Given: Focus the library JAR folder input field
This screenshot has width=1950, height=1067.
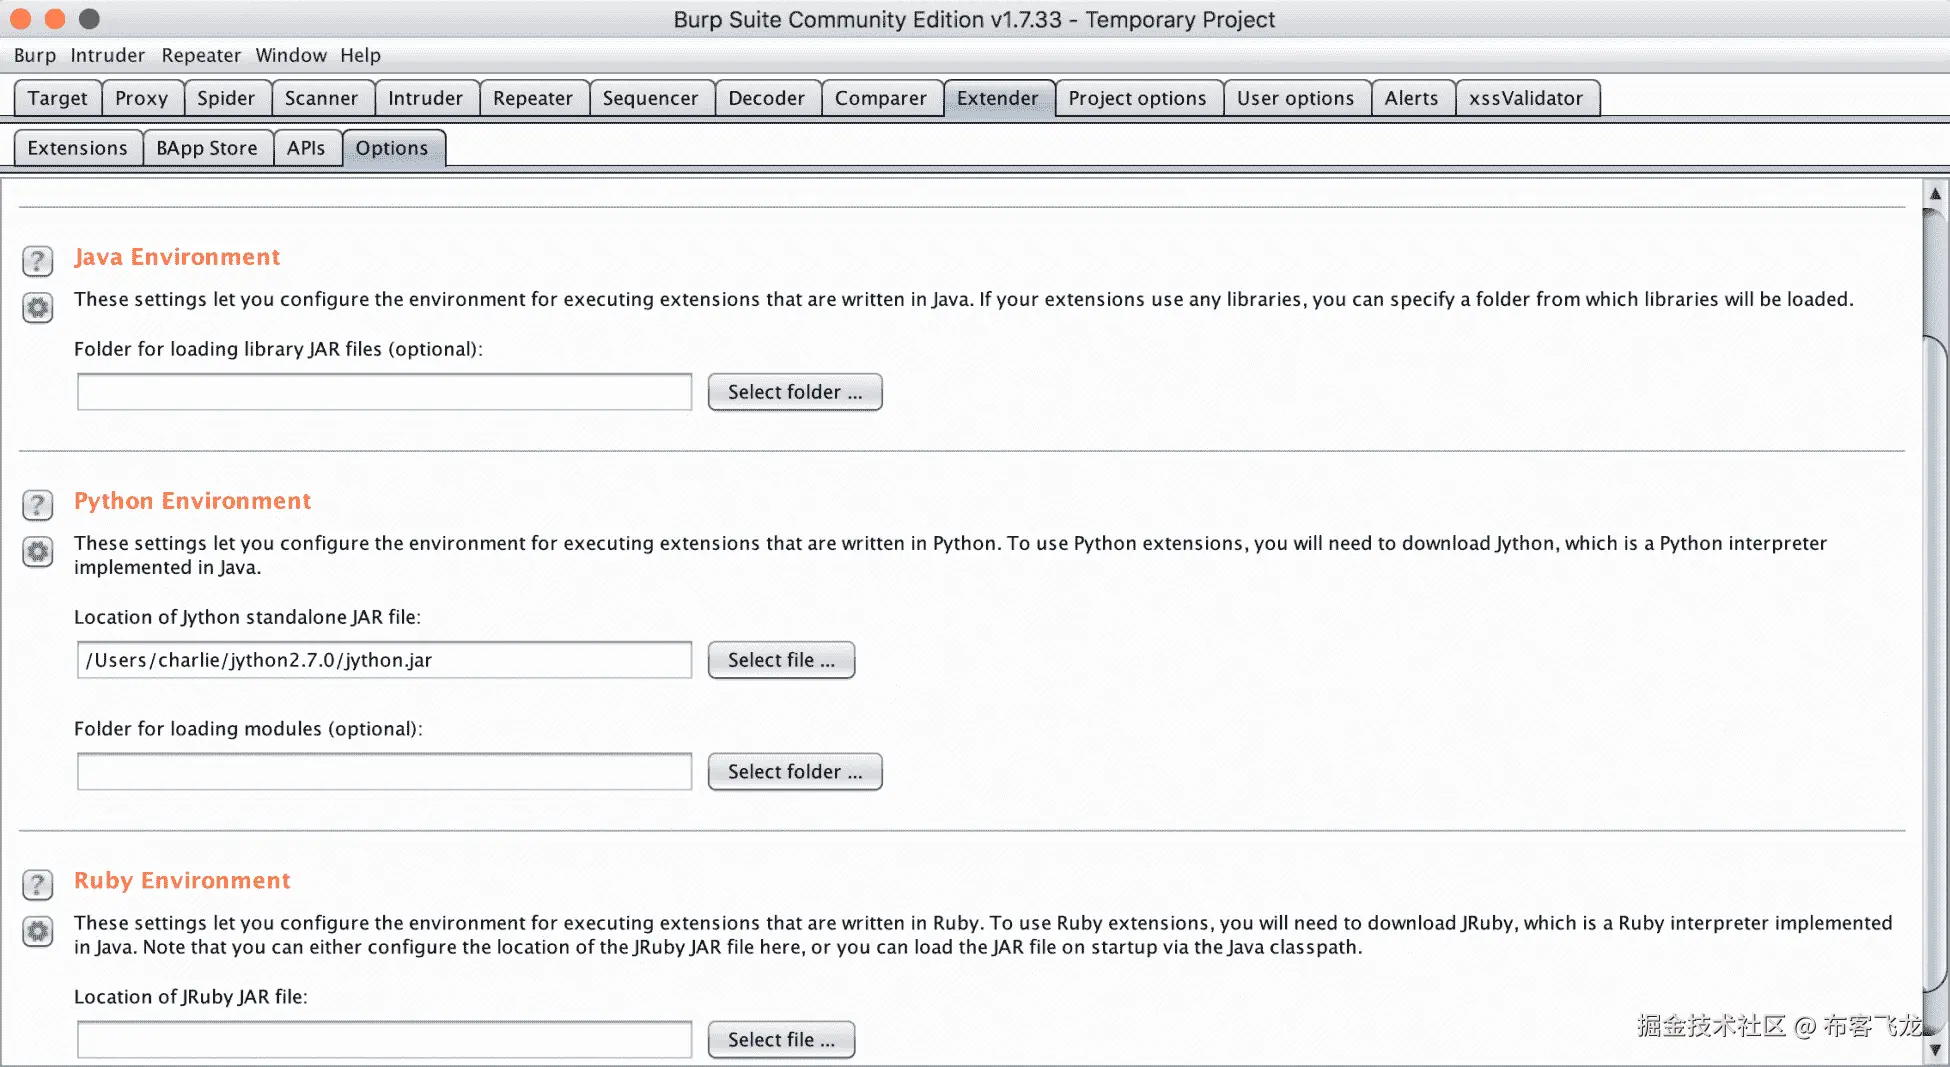Looking at the screenshot, I should (384, 392).
